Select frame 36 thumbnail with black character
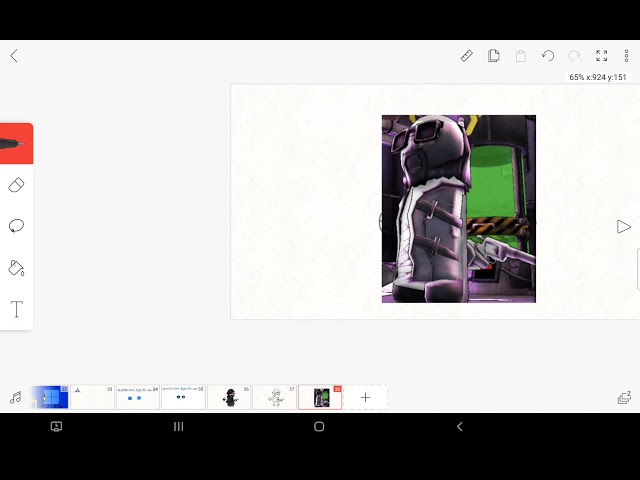 pyautogui.click(x=229, y=397)
